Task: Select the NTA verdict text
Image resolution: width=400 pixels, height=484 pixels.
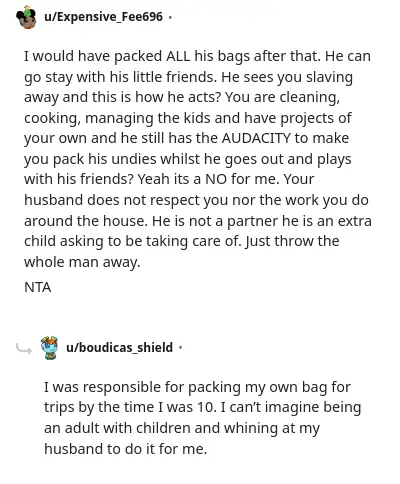Action: click(38, 287)
